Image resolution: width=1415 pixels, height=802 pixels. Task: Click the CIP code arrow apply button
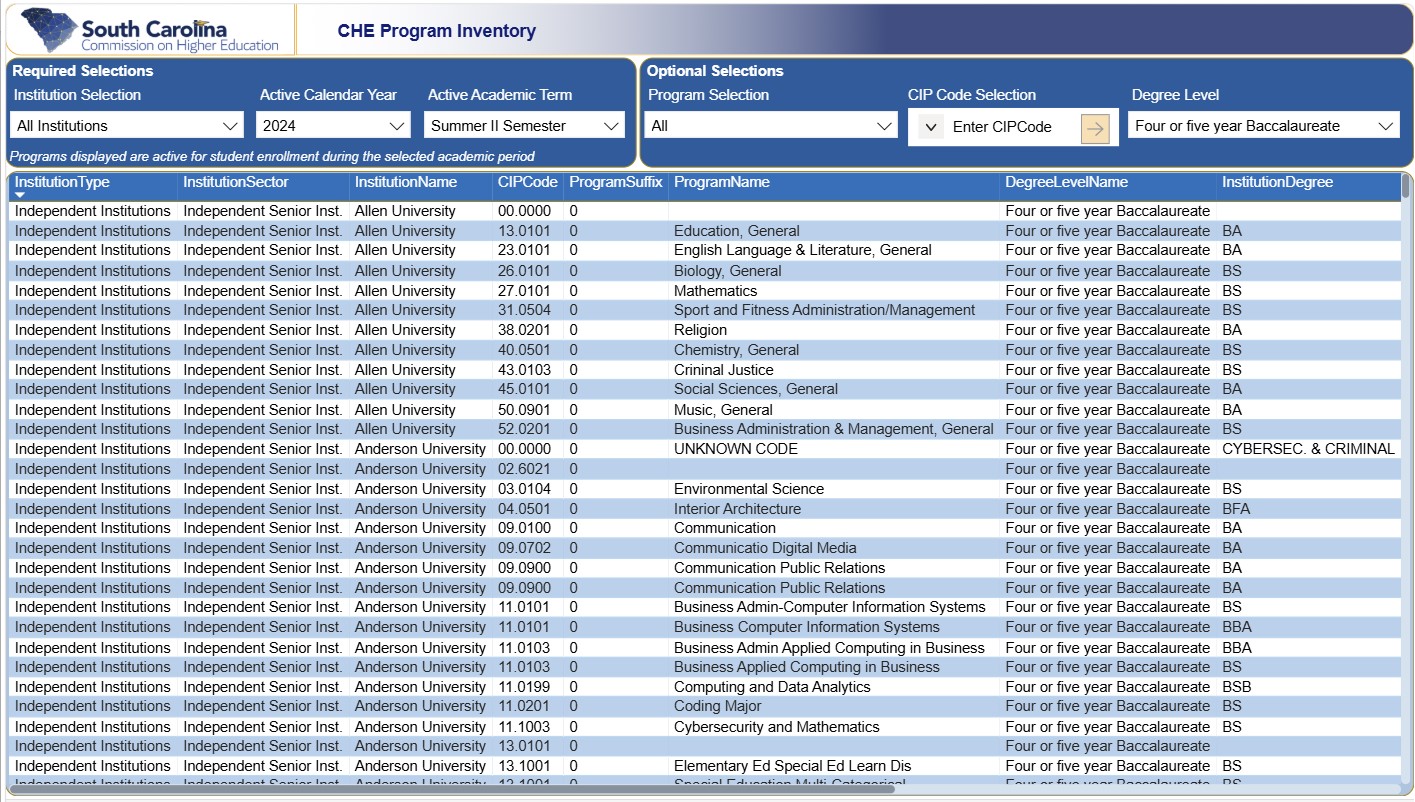pos(1096,127)
